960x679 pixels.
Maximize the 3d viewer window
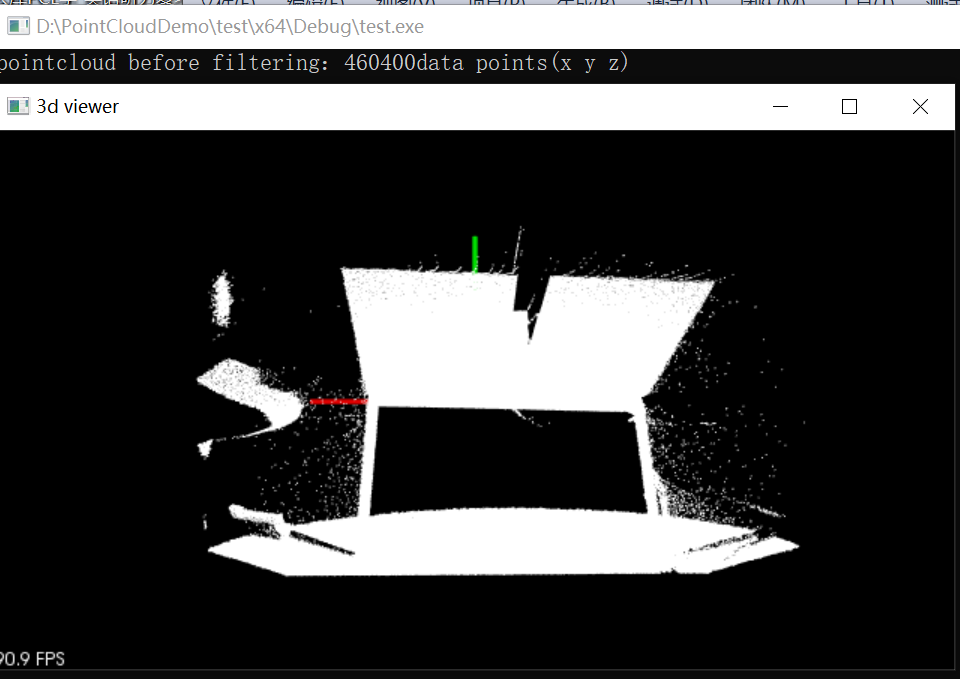(849, 107)
